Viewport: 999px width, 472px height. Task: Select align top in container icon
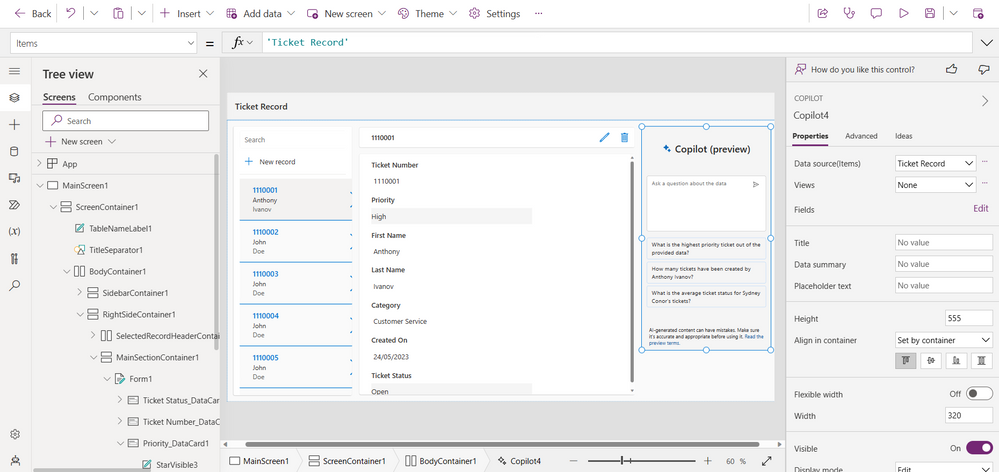click(x=905, y=361)
